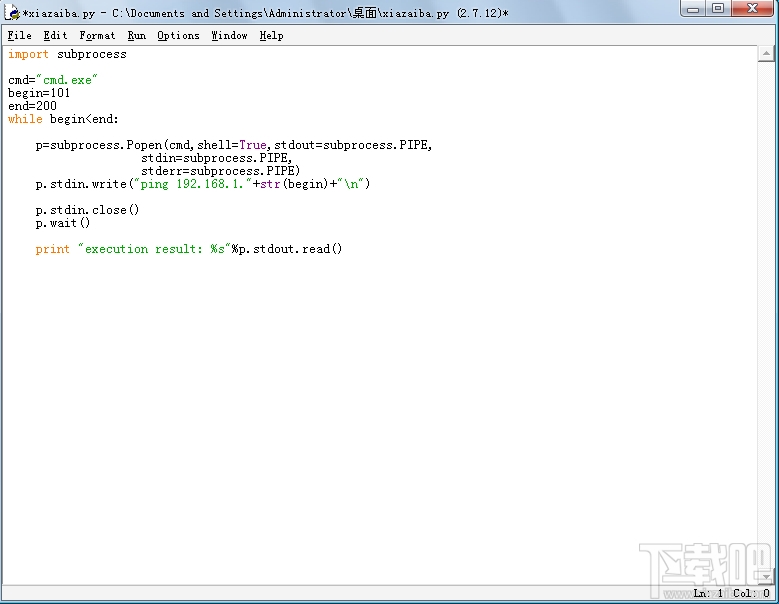The height and width of the screenshot is (604, 779).
Task: Open the Help menu
Action: (271, 36)
